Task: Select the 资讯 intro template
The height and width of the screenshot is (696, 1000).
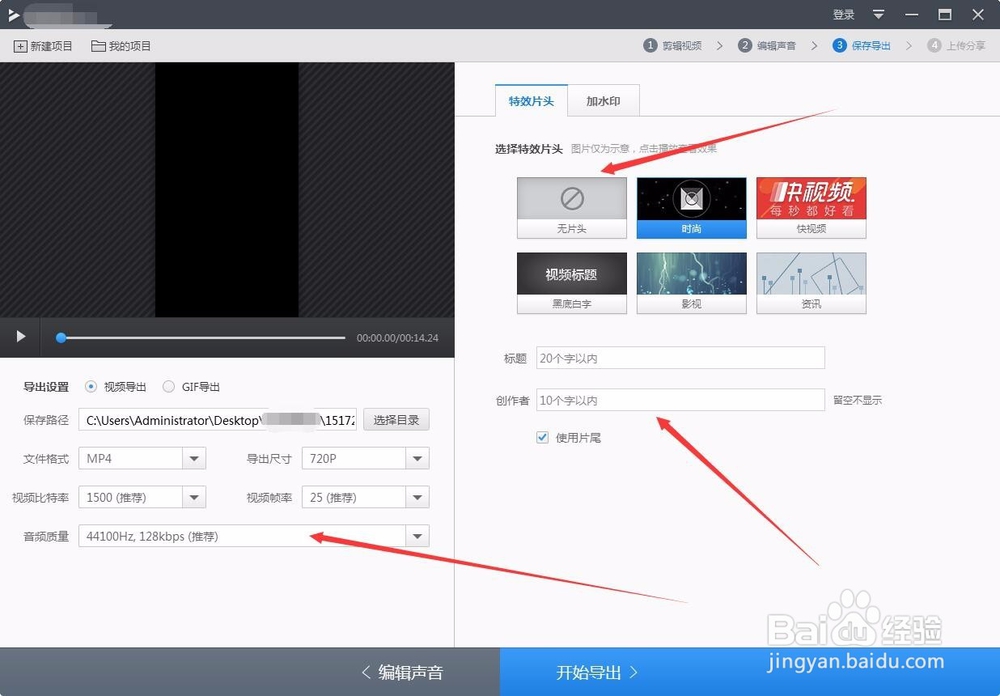Action: 811,281
